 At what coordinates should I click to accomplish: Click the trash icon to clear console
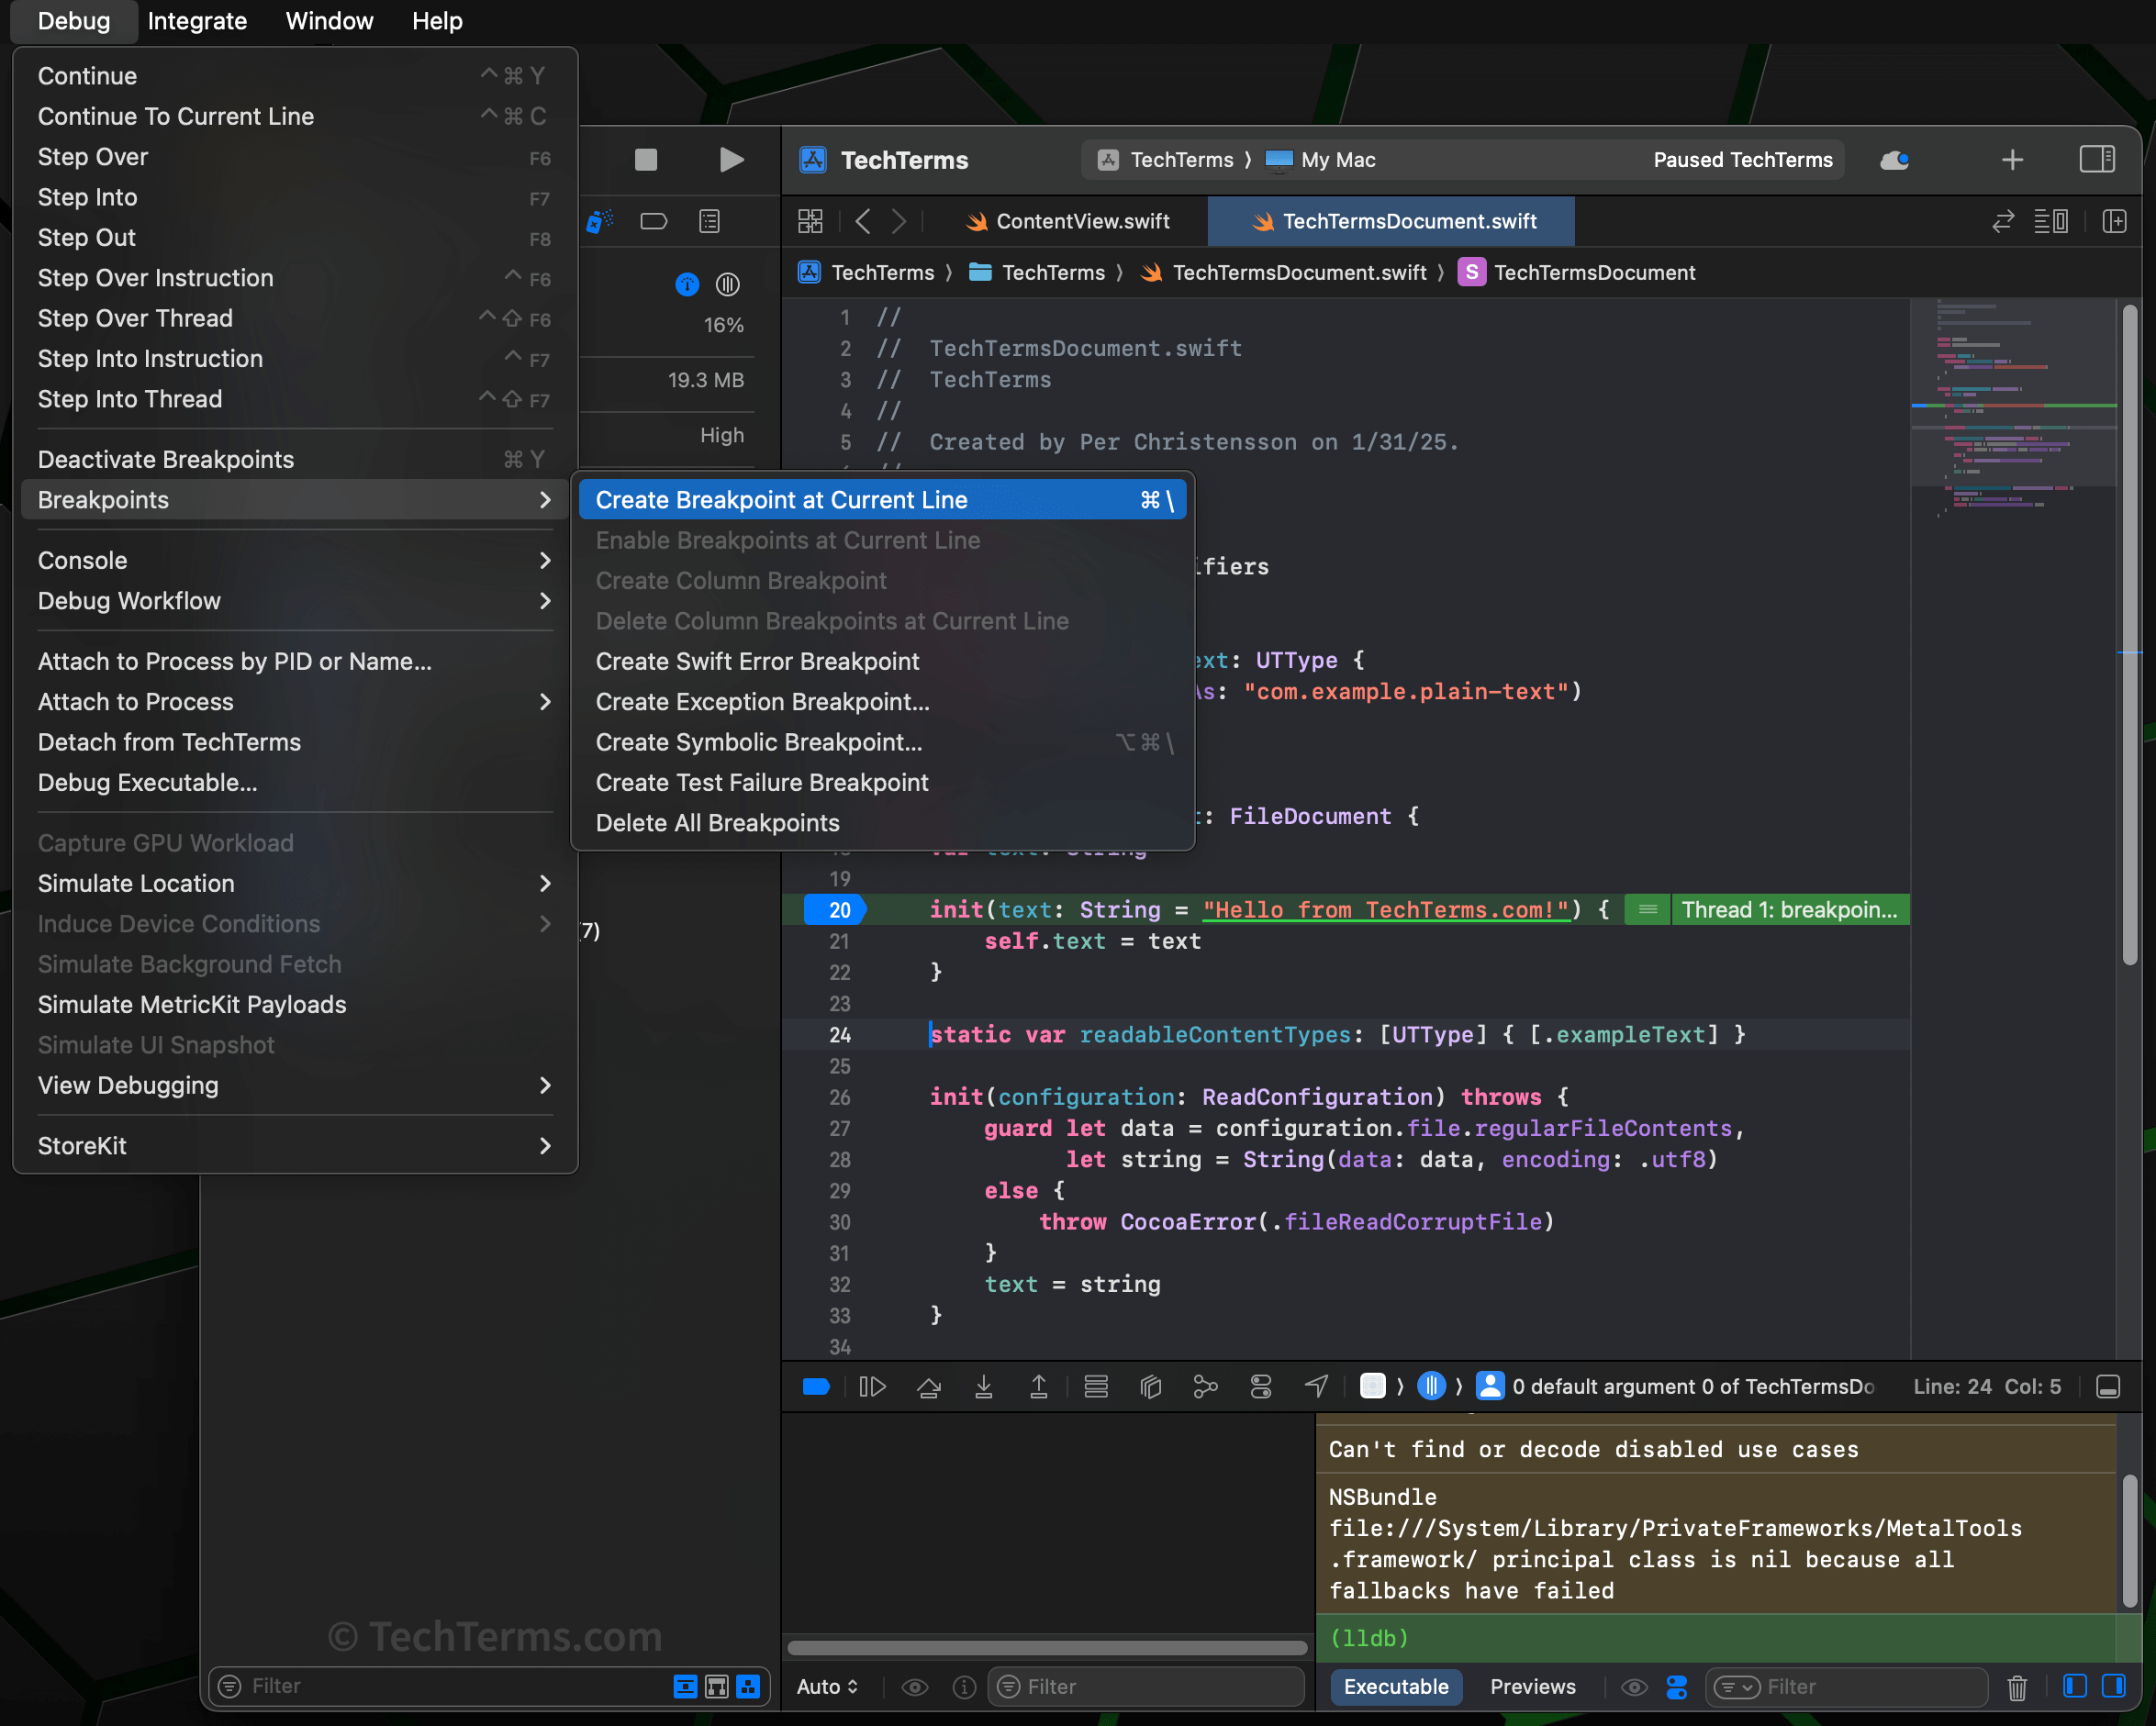(2017, 1687)
